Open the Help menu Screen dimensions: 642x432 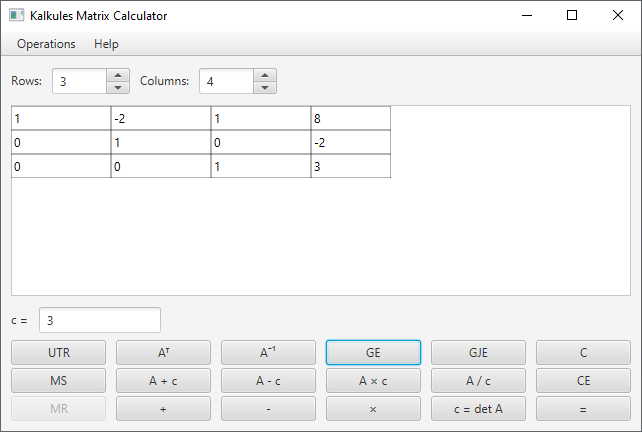(x=106, y=44)
